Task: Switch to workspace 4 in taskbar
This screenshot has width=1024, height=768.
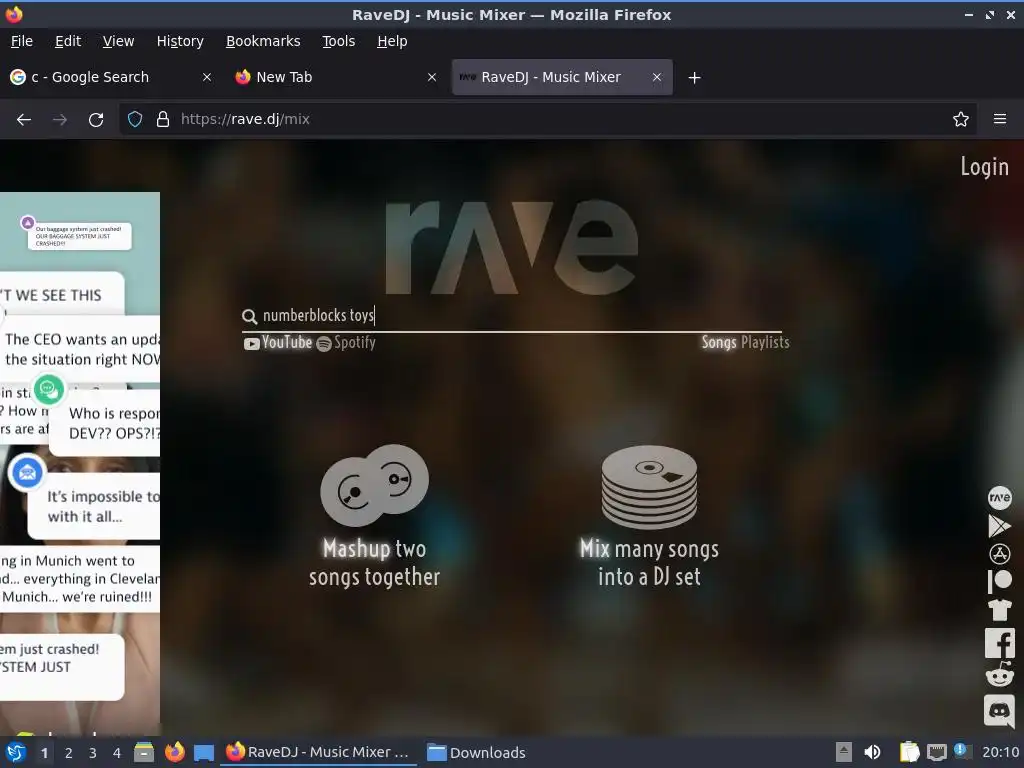Action: tap(117, 753)
